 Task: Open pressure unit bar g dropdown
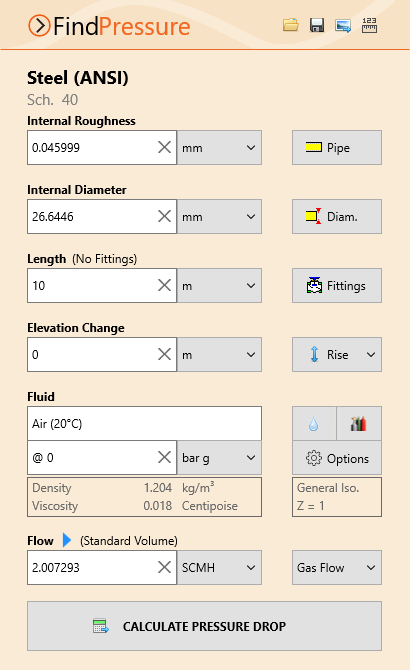(220, 458)
